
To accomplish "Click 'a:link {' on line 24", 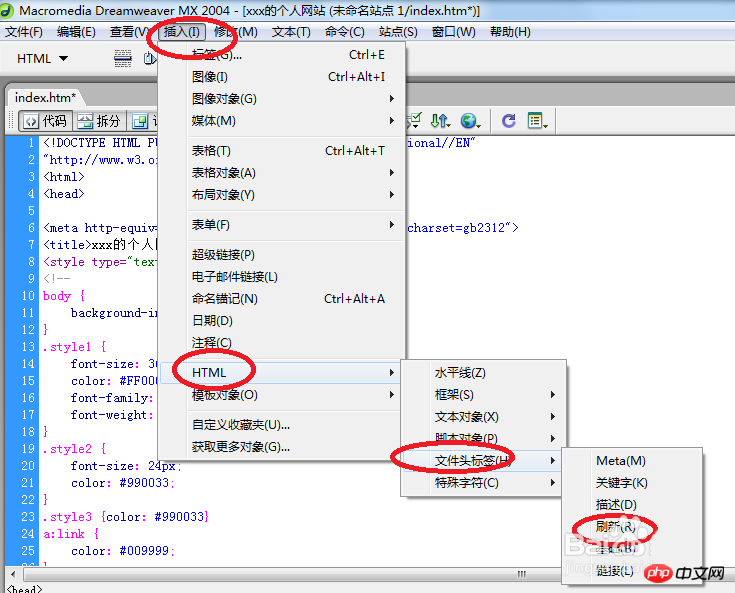I will pyautogui.click(x=71, y=534).
